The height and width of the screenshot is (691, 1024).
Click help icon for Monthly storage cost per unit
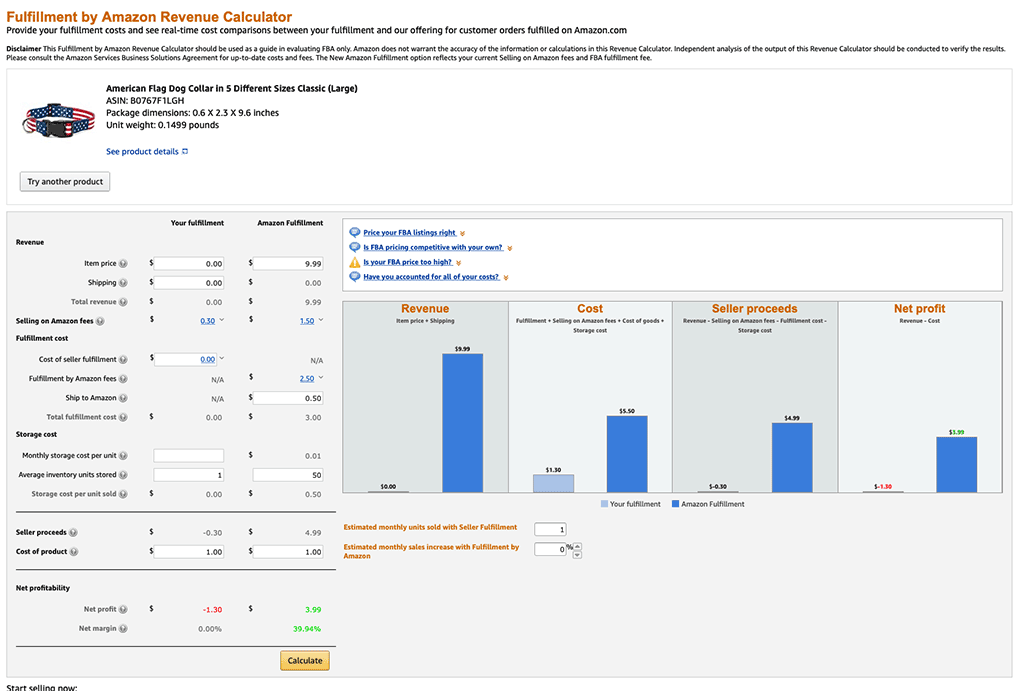coord(123,455)
